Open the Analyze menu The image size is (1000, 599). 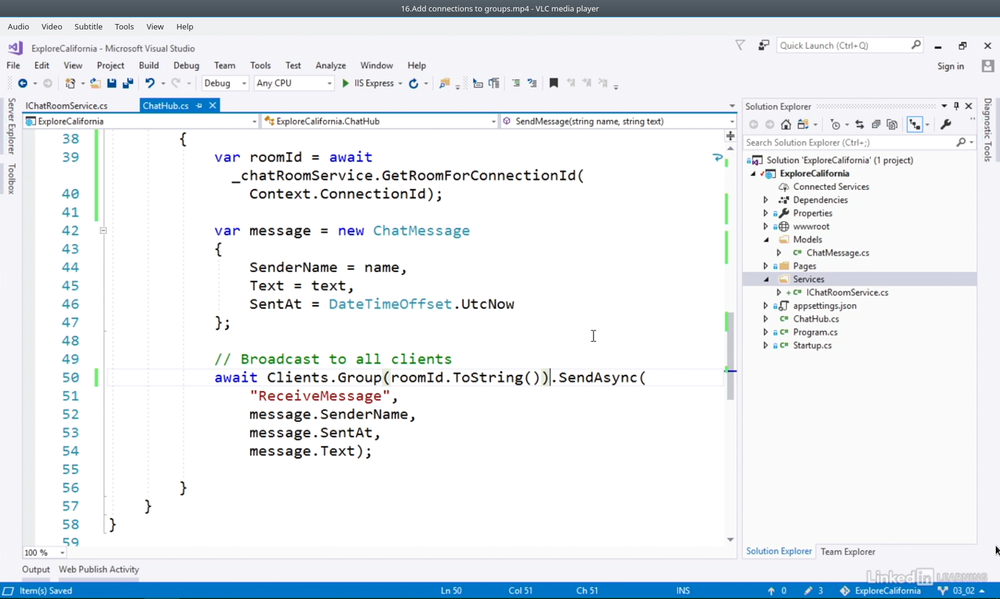pos(330,66)
